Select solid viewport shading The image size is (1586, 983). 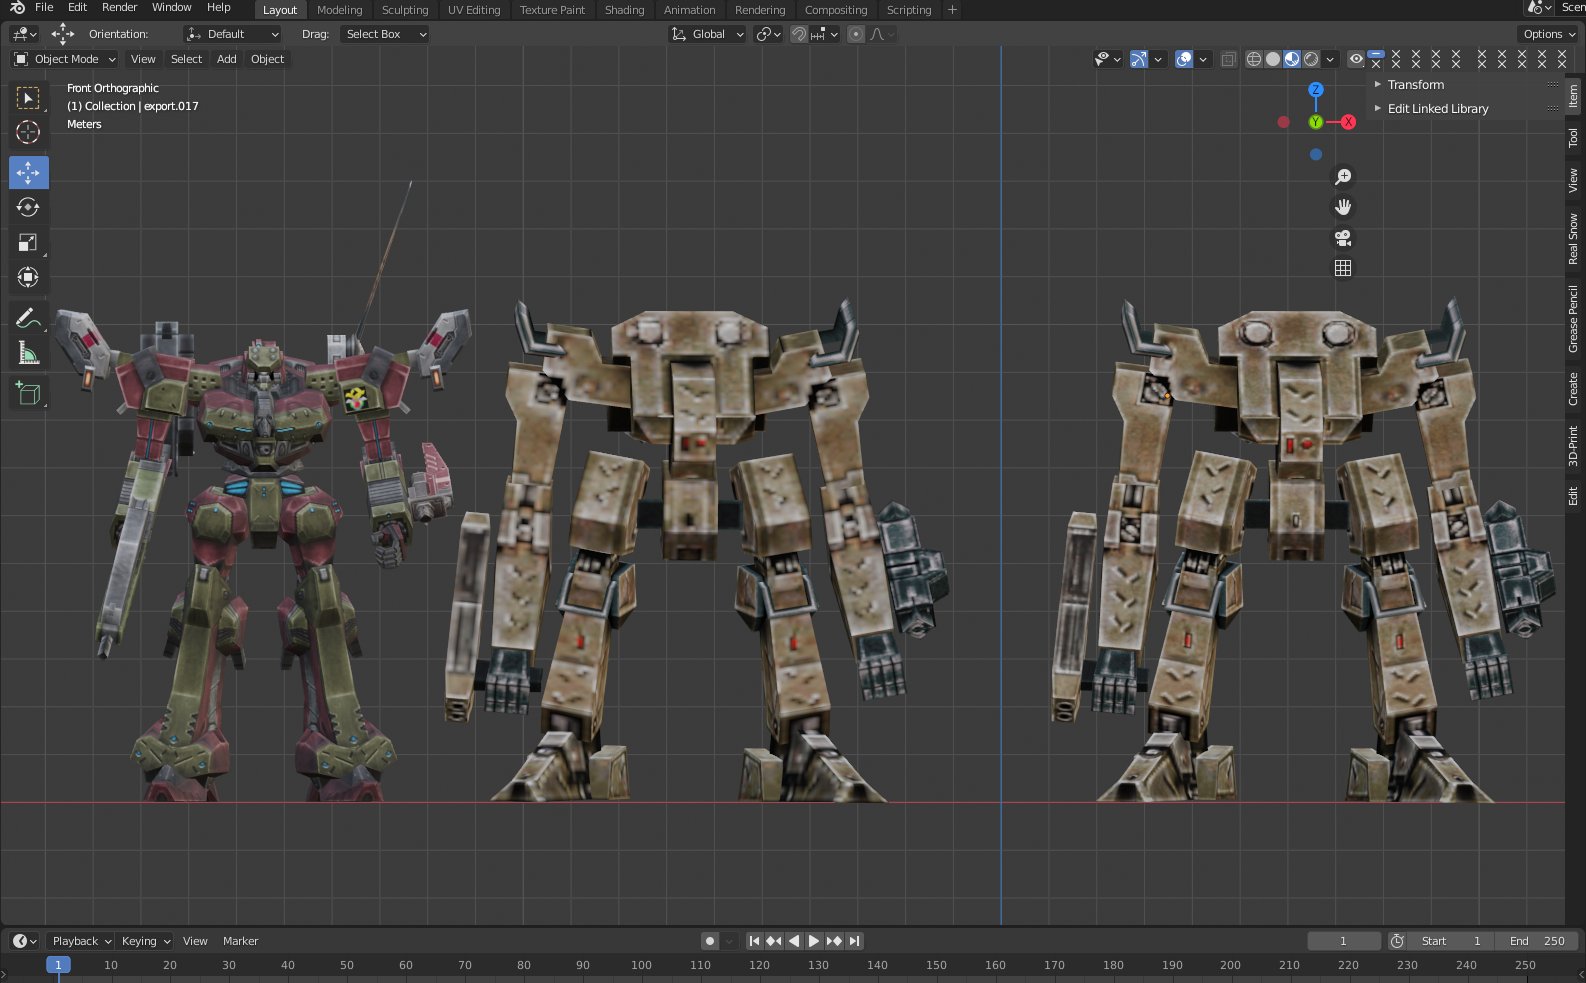tap(1273, 59)
